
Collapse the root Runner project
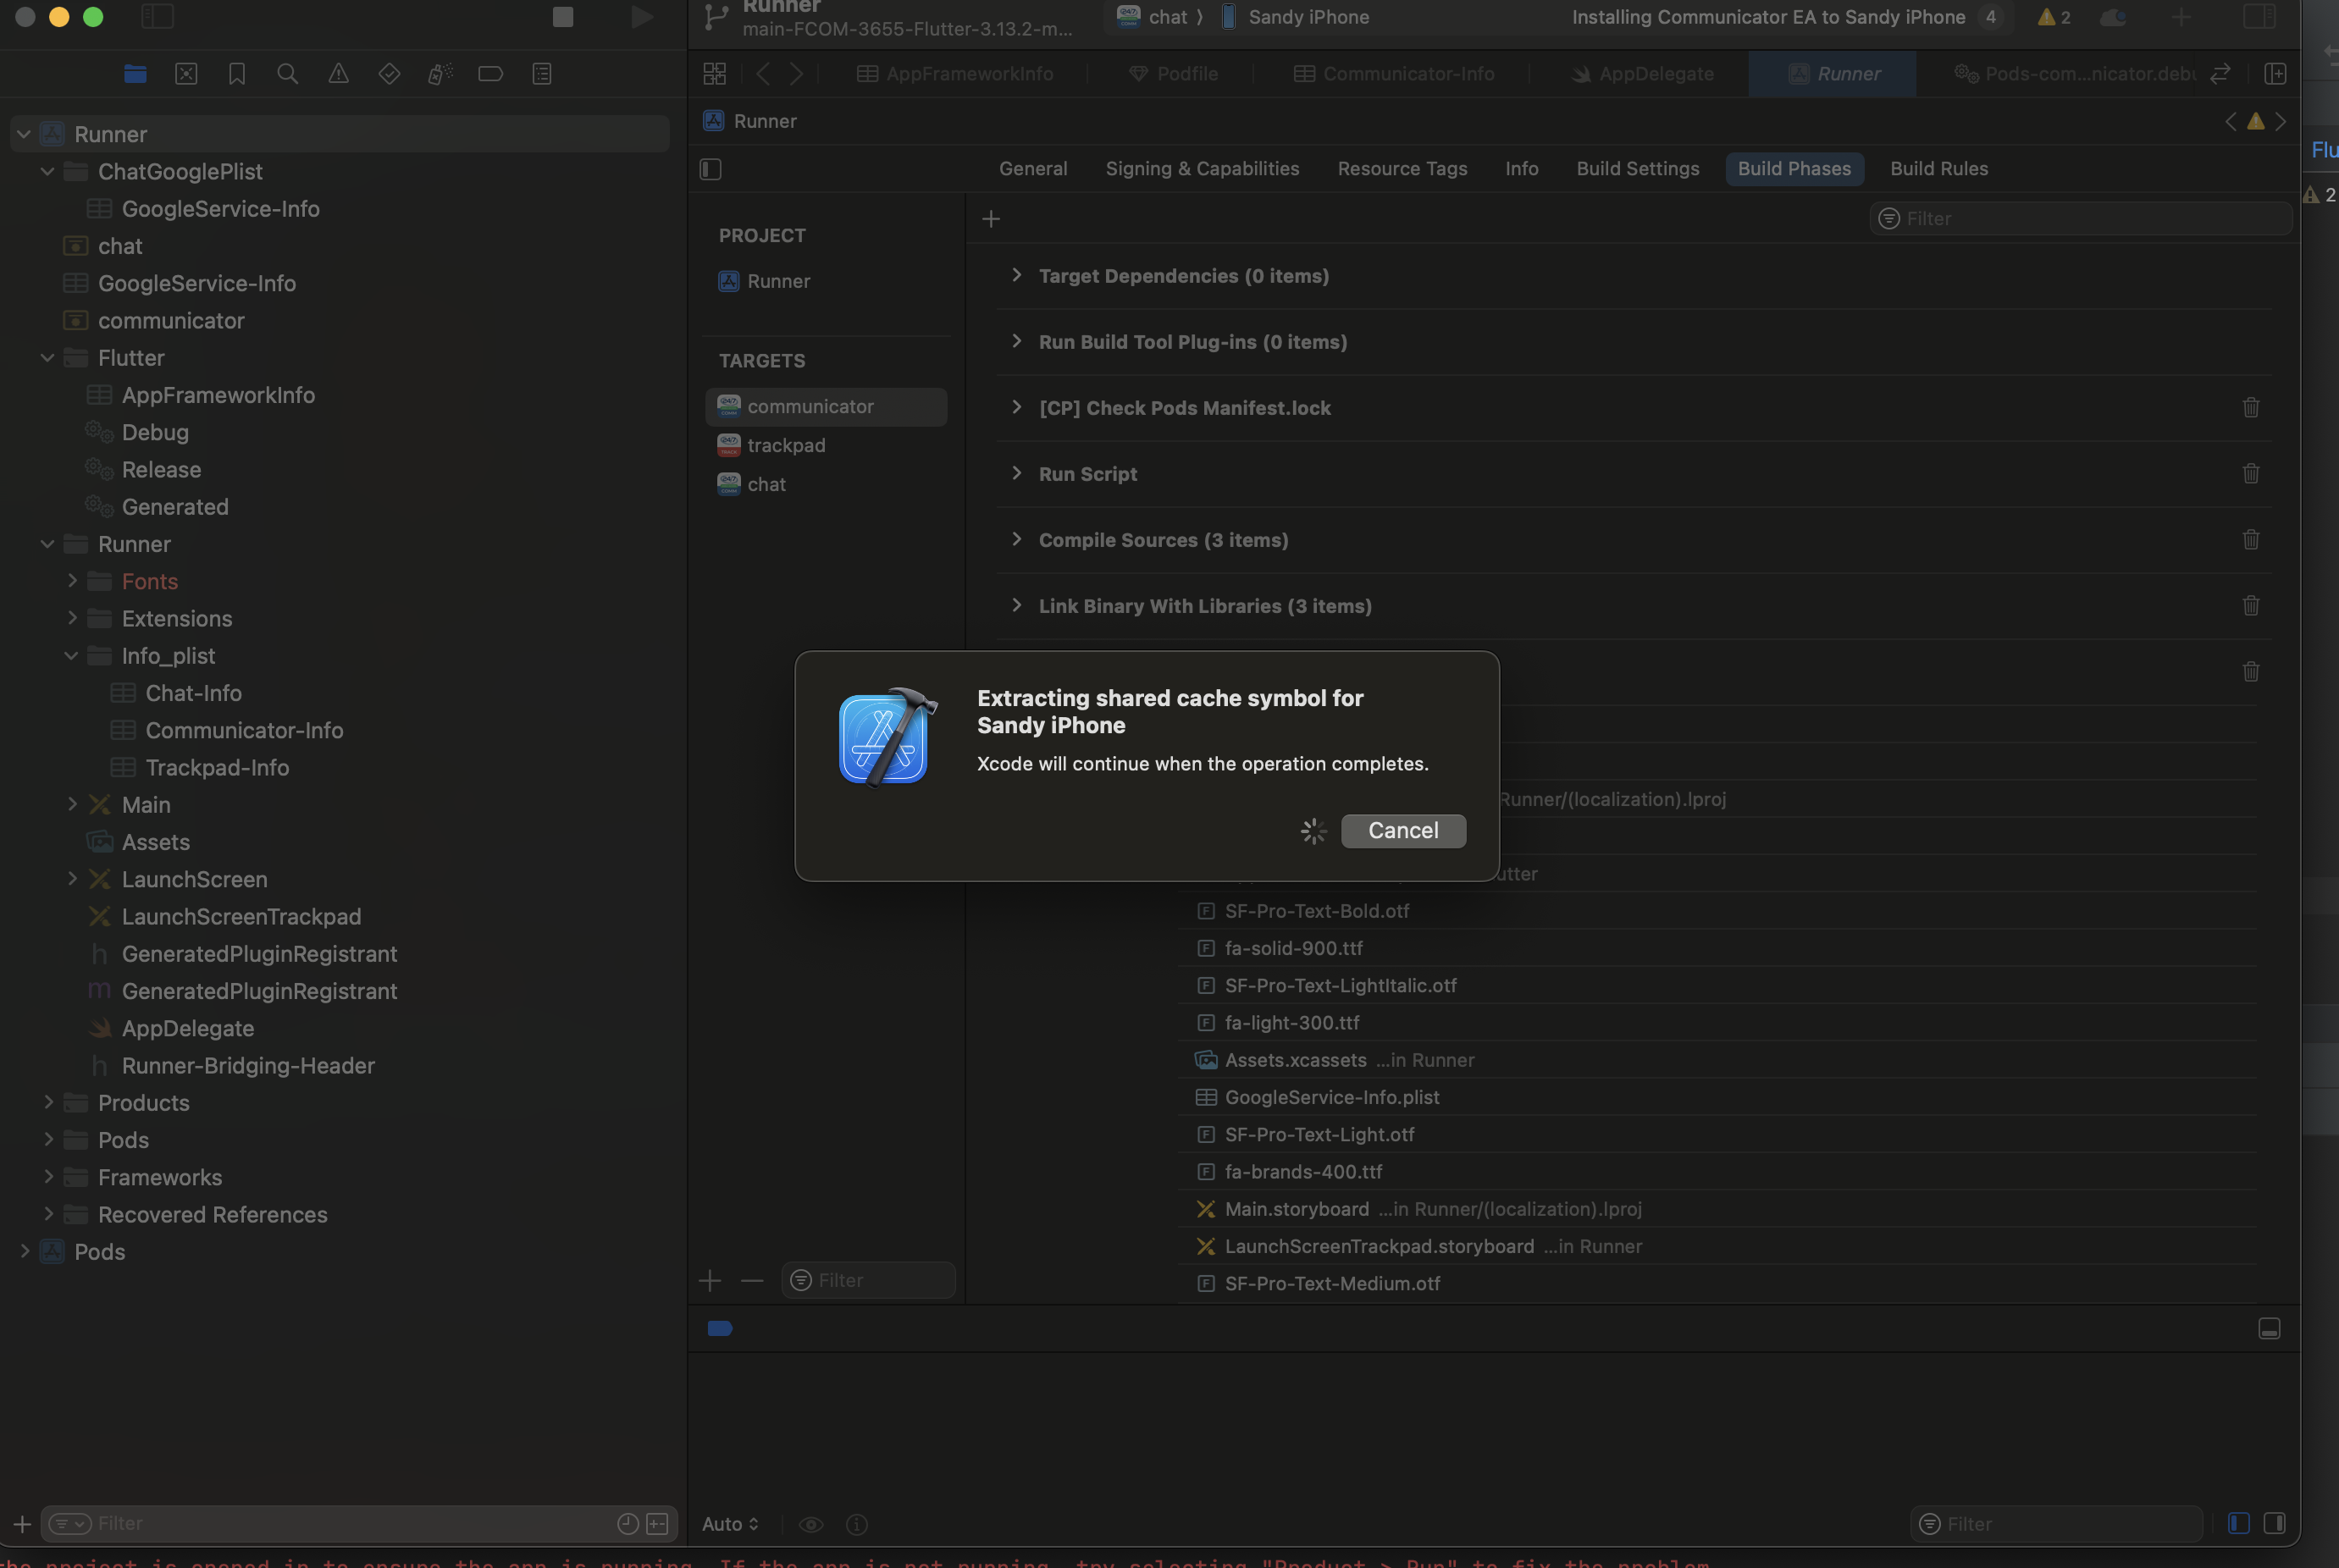[x=24, y=134]
